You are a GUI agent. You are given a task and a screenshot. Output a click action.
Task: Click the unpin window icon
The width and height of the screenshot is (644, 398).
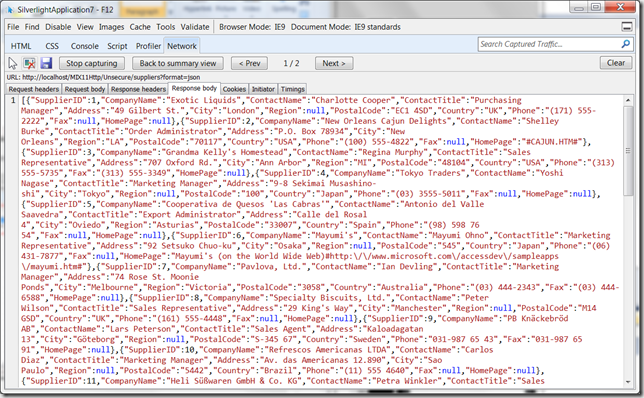pyautogui.click(x=627, y=27)
